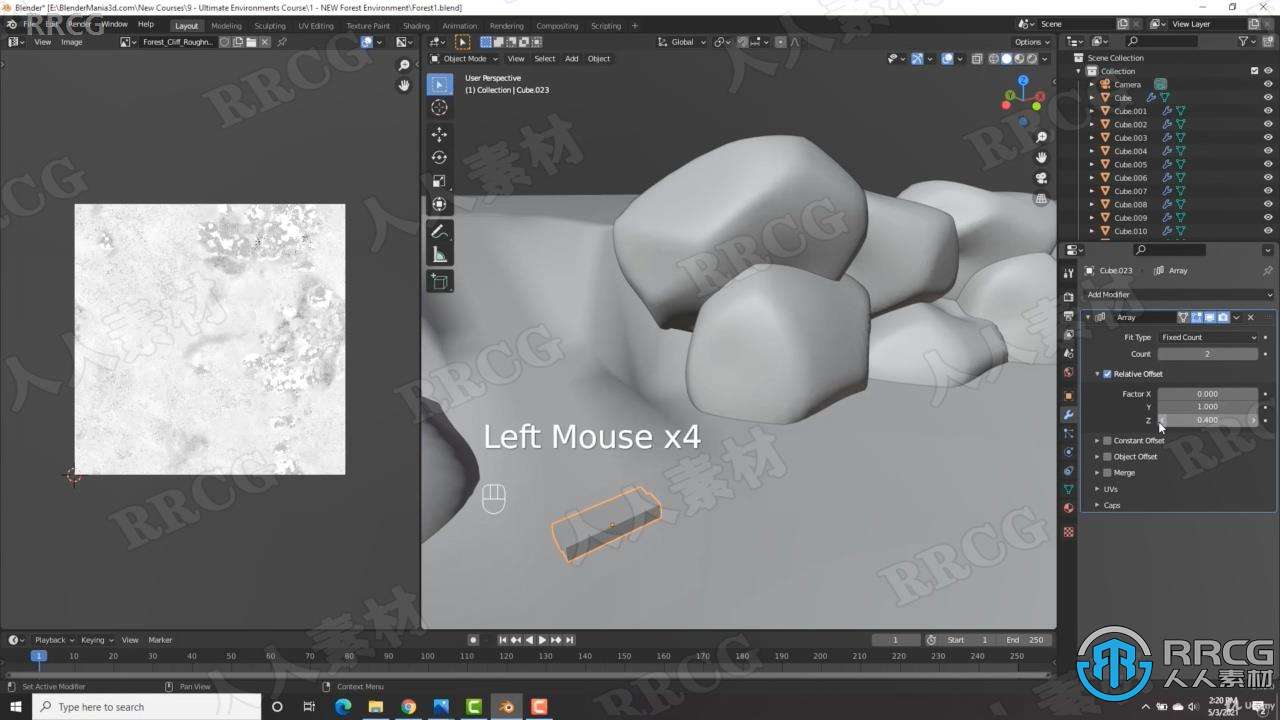Open viewport Options dropdown
Viewport: 1280px width, 720px height.
coord(1031,42)
